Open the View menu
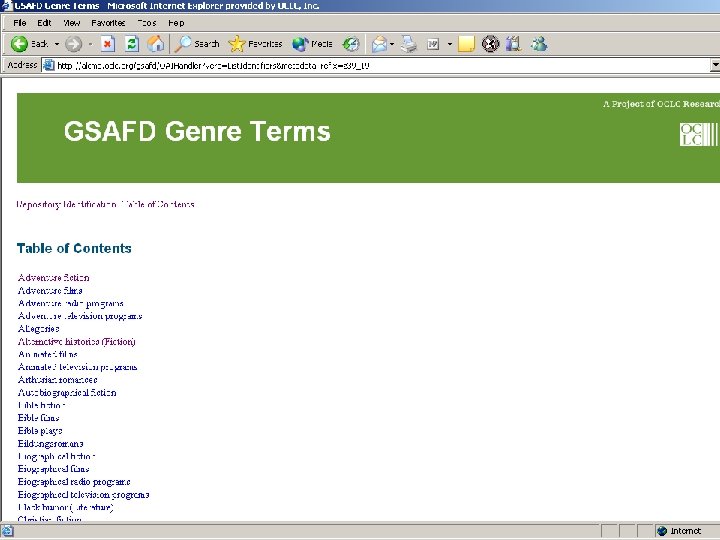Viewport: 720px width, 540px height. (x=72, y=22)
